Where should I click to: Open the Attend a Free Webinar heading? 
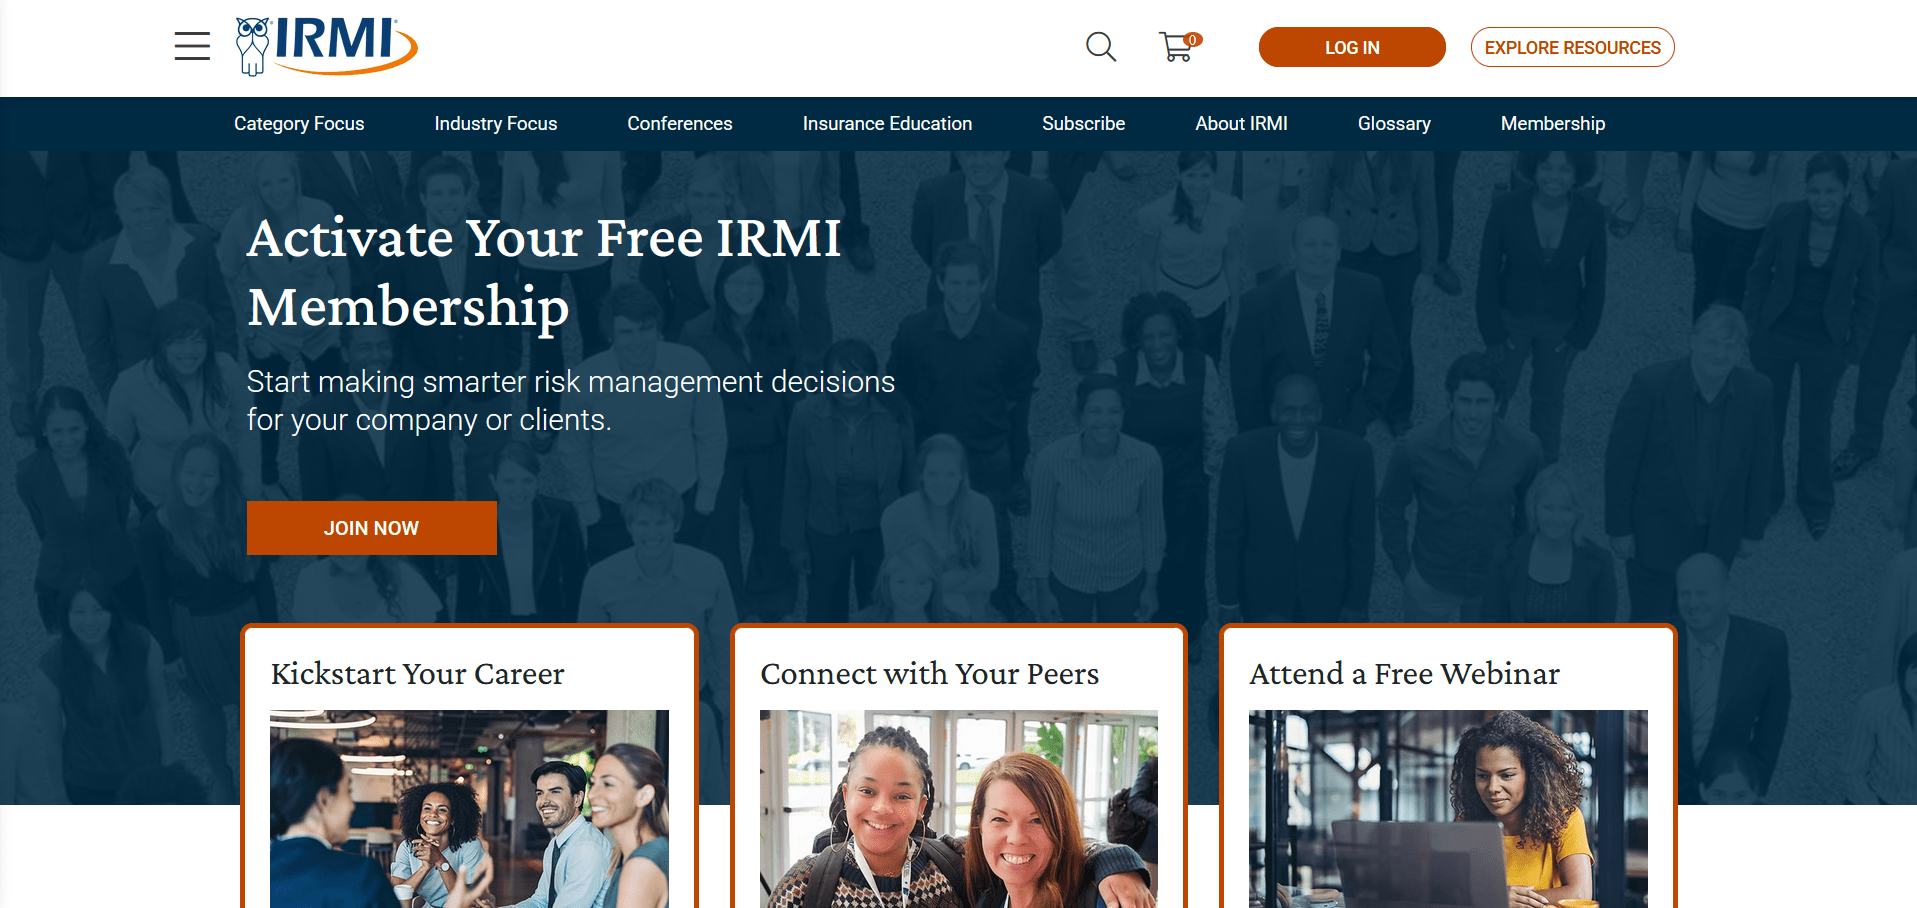[x=1404, y=674]
